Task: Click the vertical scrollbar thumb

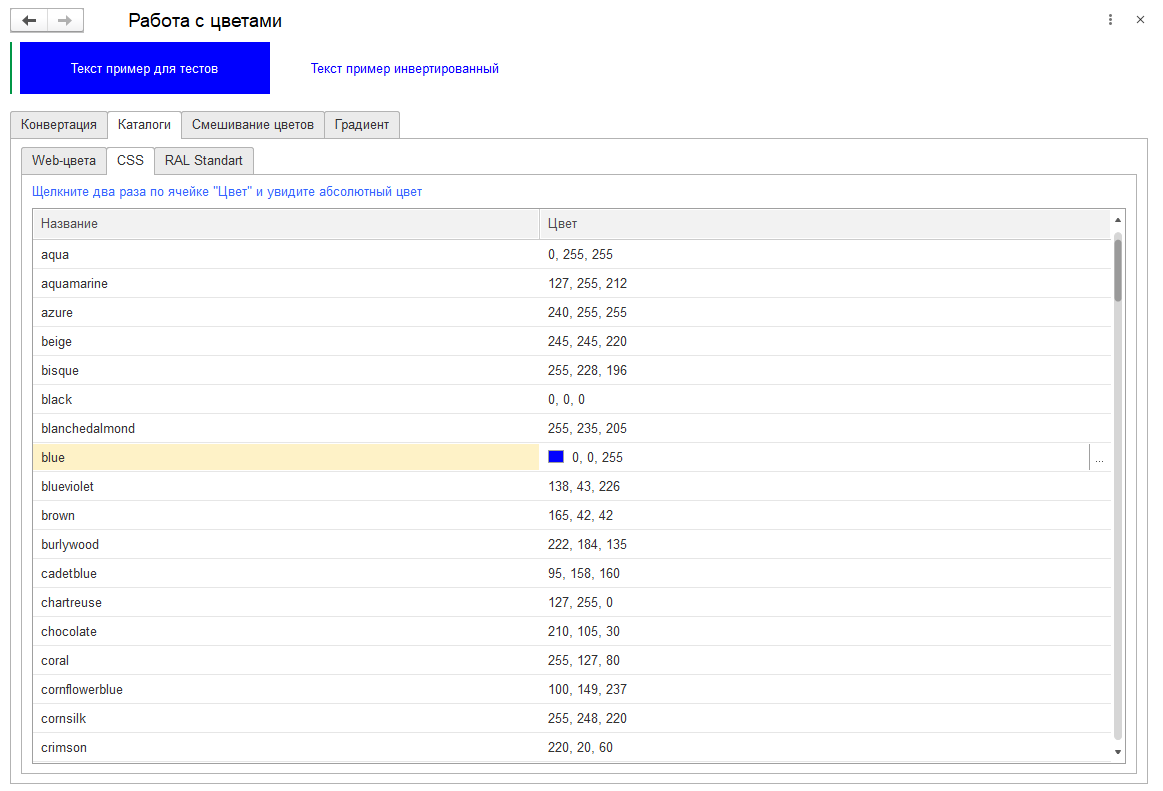Action: [x=1118, y=270]
